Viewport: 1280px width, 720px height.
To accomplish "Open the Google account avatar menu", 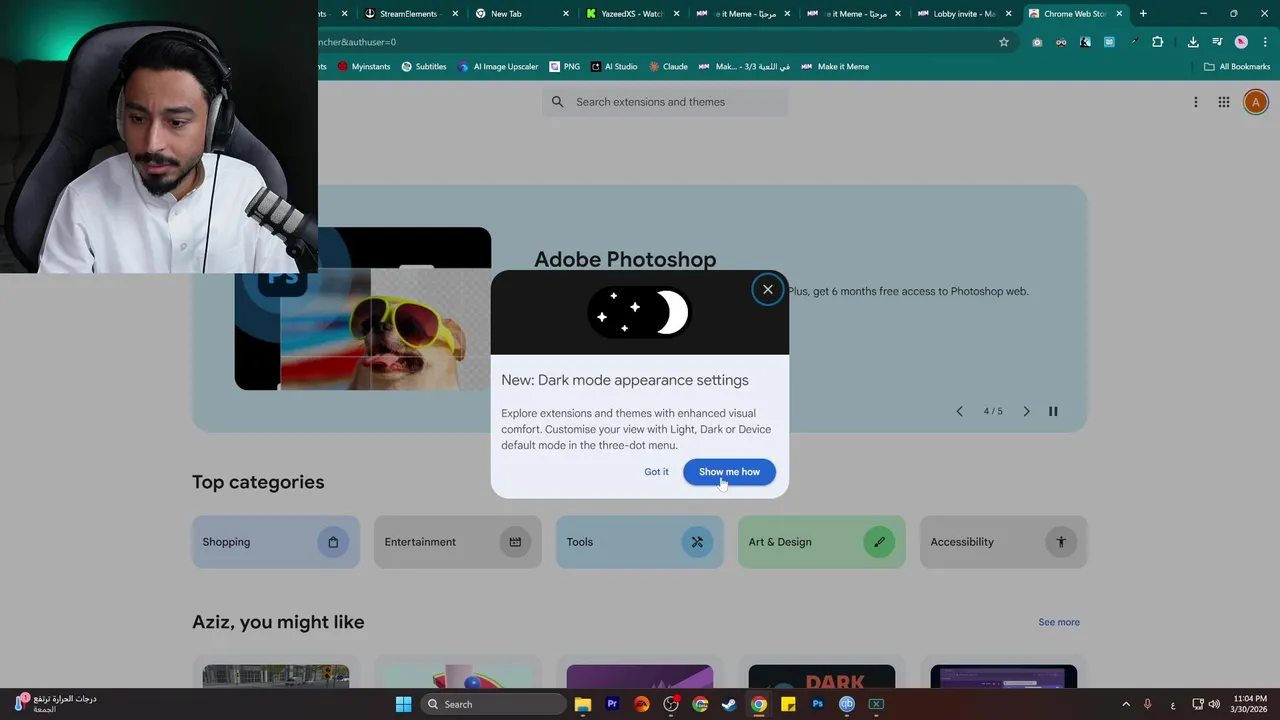I will [x=1255, y=102].
